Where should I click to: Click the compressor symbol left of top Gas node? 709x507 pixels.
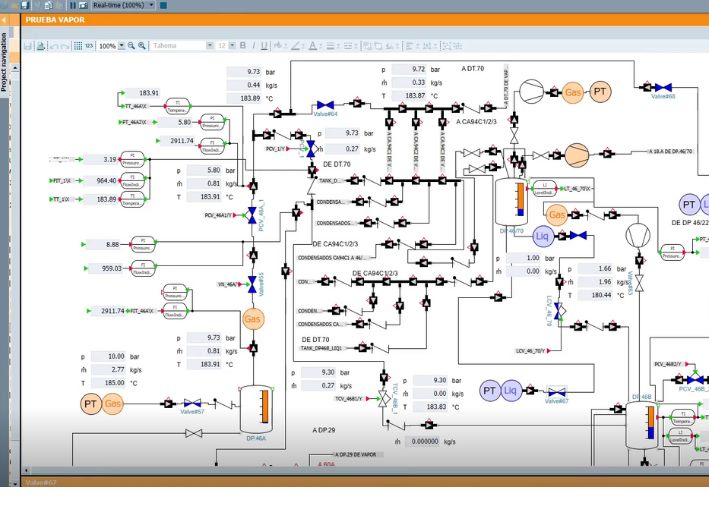click(531, 91)
